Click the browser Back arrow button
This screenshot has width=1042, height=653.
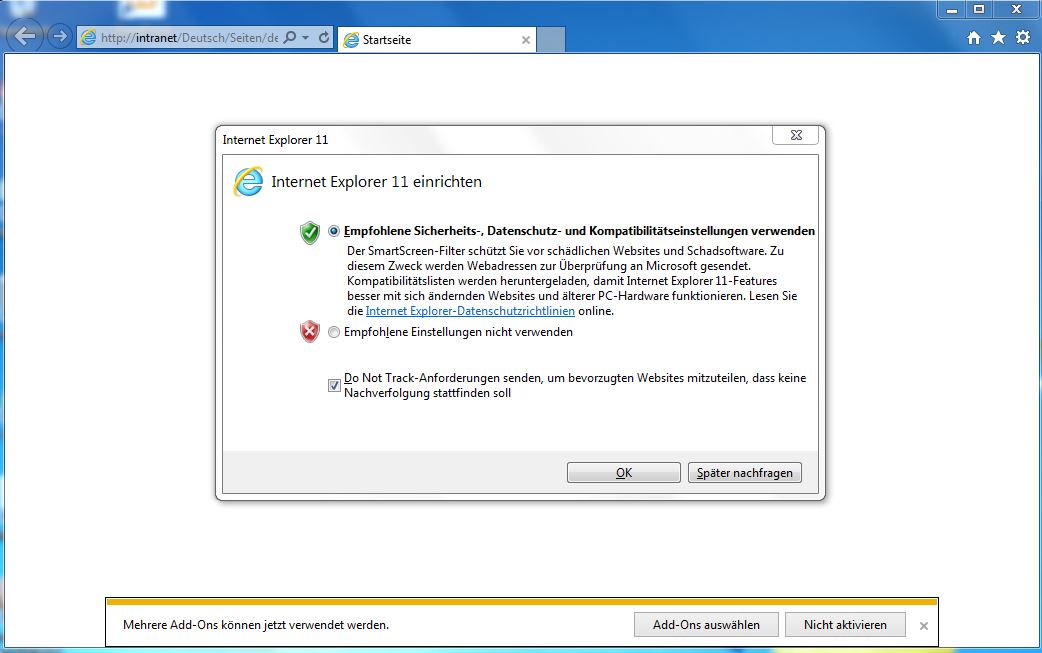(x=25, y=36)
